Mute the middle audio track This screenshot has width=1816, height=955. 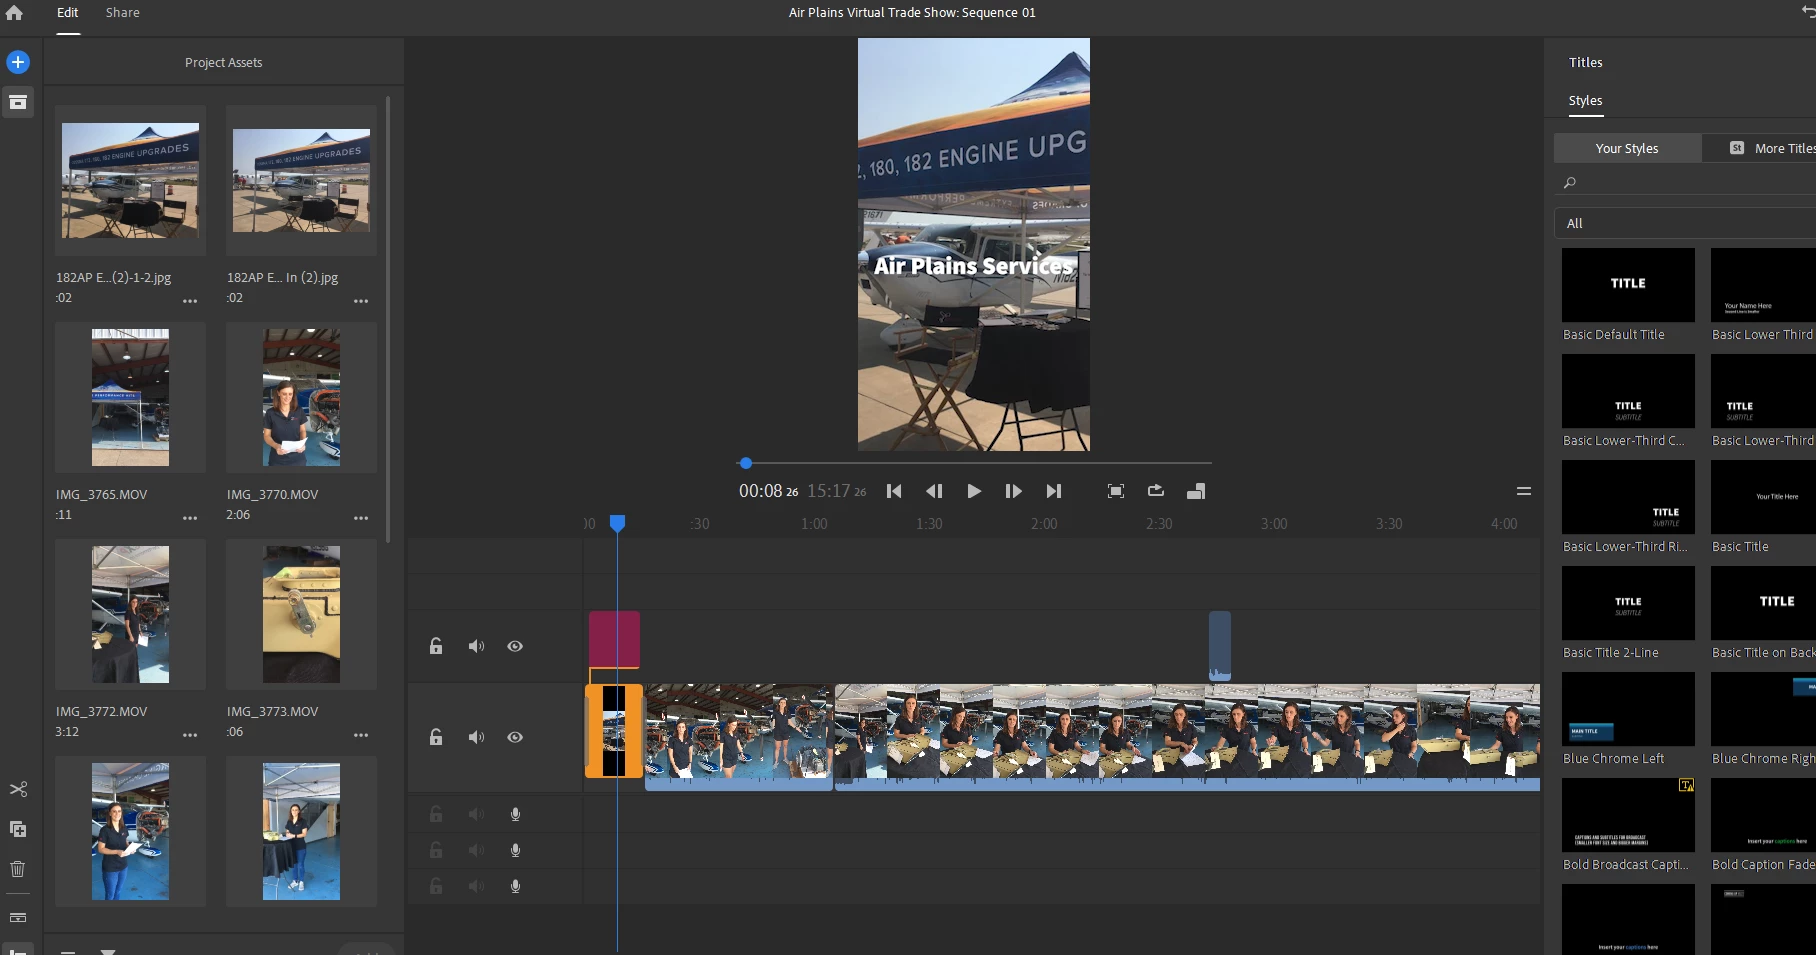(476, 850)
